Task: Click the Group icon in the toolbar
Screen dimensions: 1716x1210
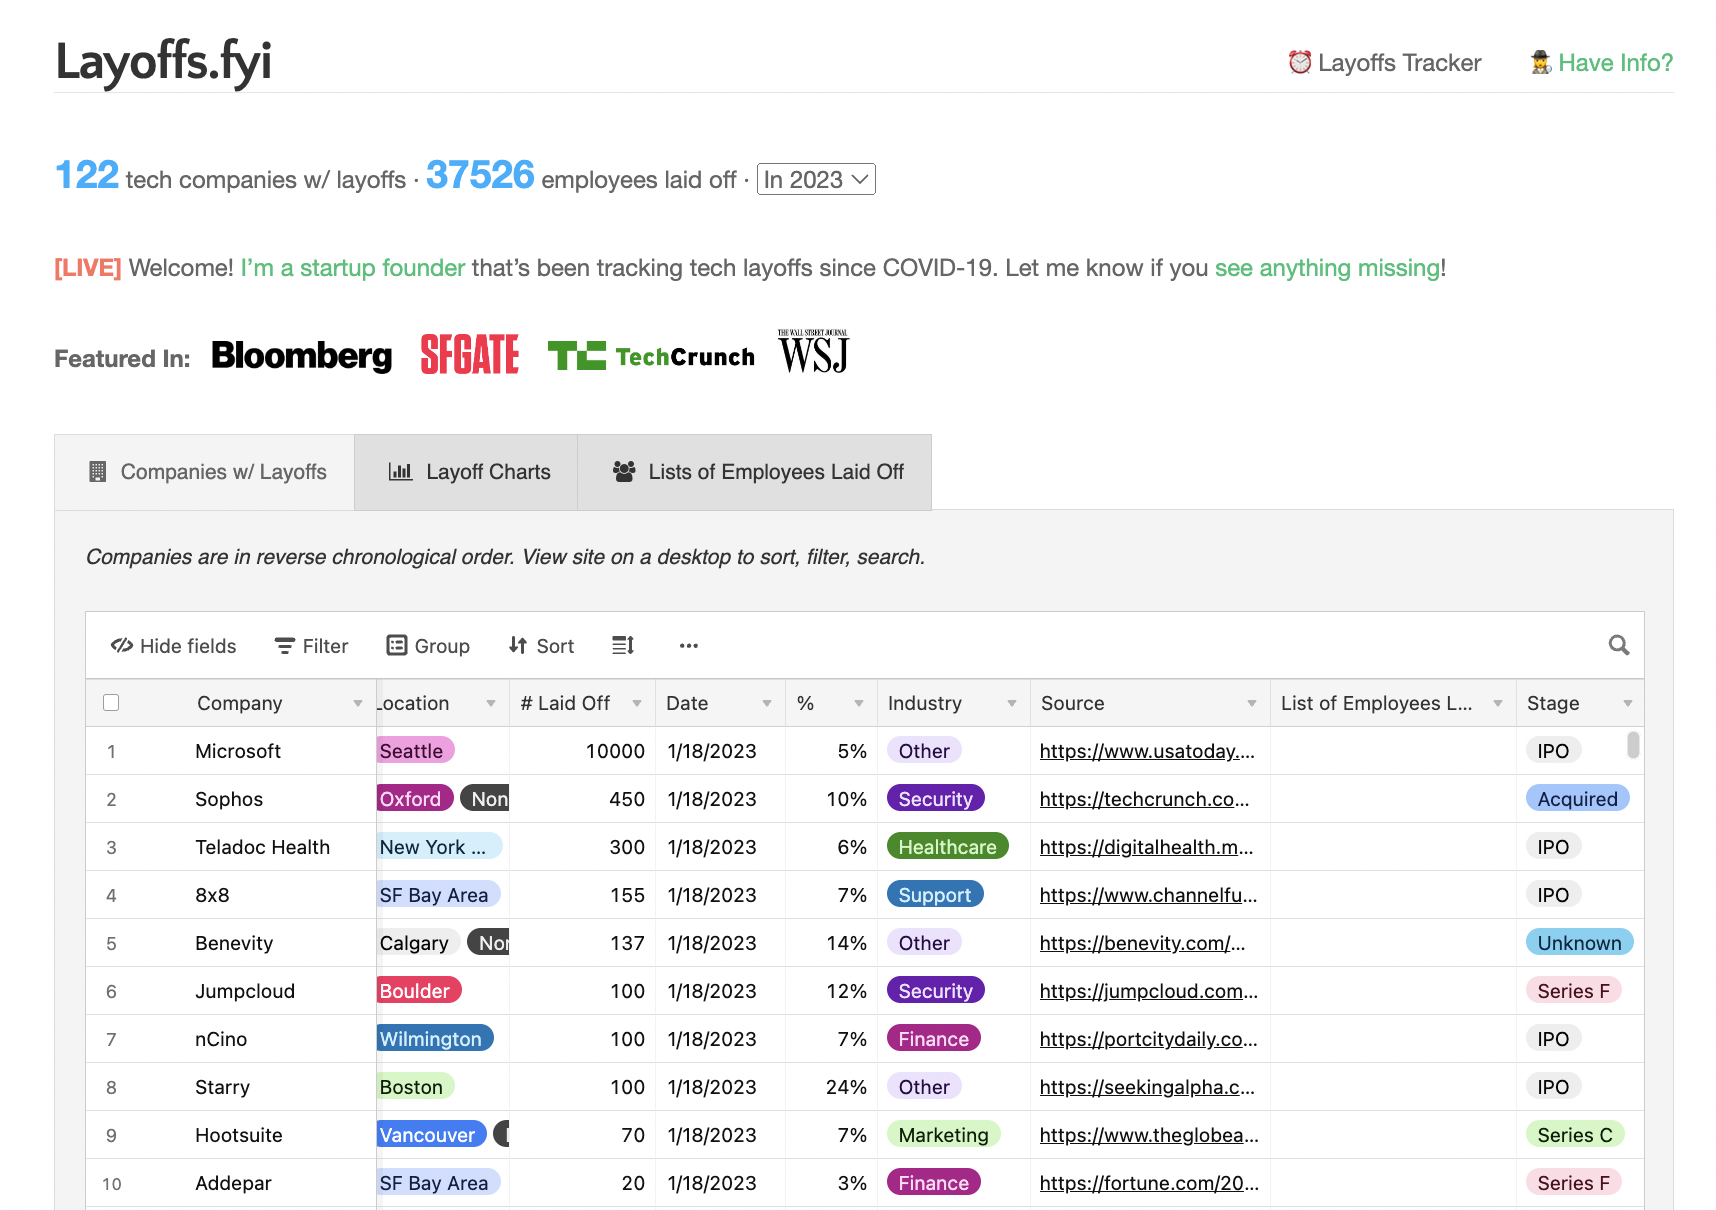Action: pyautogui.click(x=397, y=645)
